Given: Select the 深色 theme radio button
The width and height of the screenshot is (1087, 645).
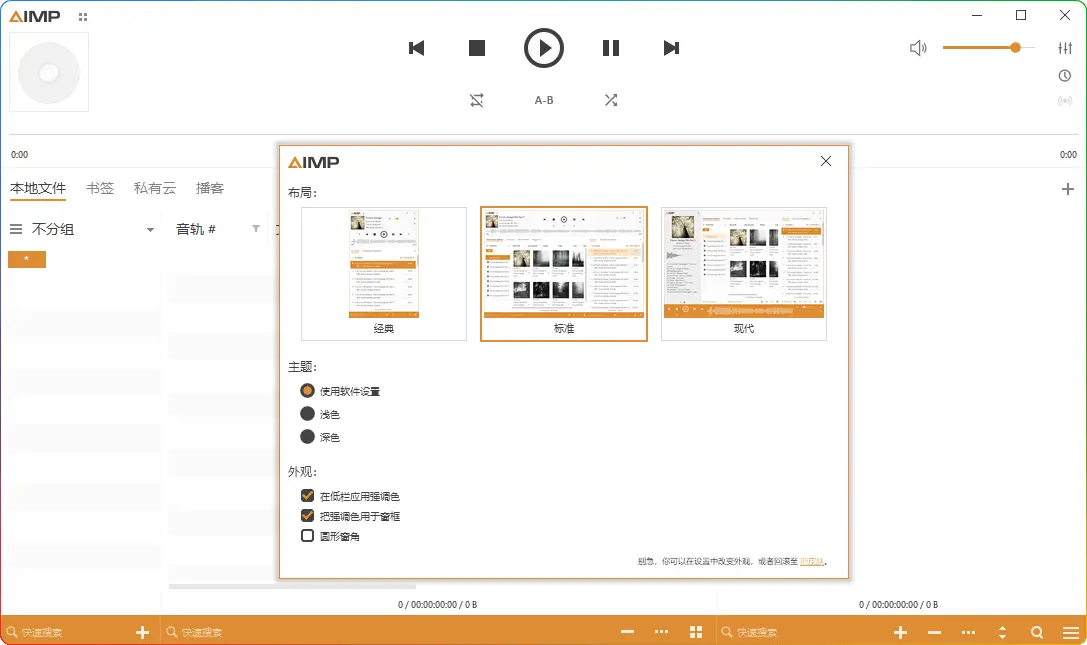Looking at the screenshot, I should [x=308, y=437].
